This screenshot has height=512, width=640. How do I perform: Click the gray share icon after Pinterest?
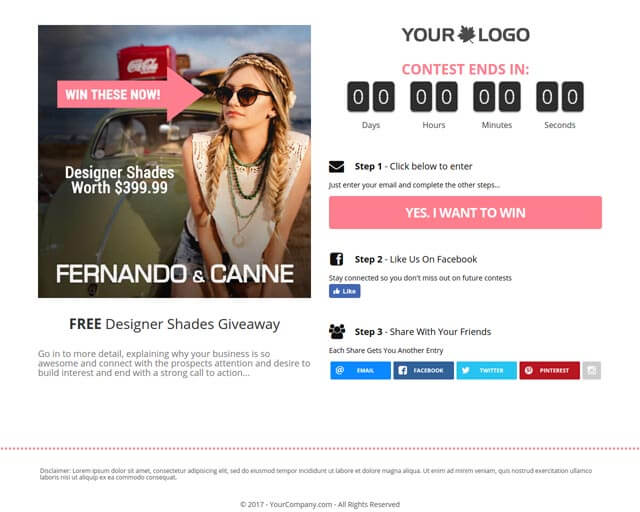click(x=591, y=370)
